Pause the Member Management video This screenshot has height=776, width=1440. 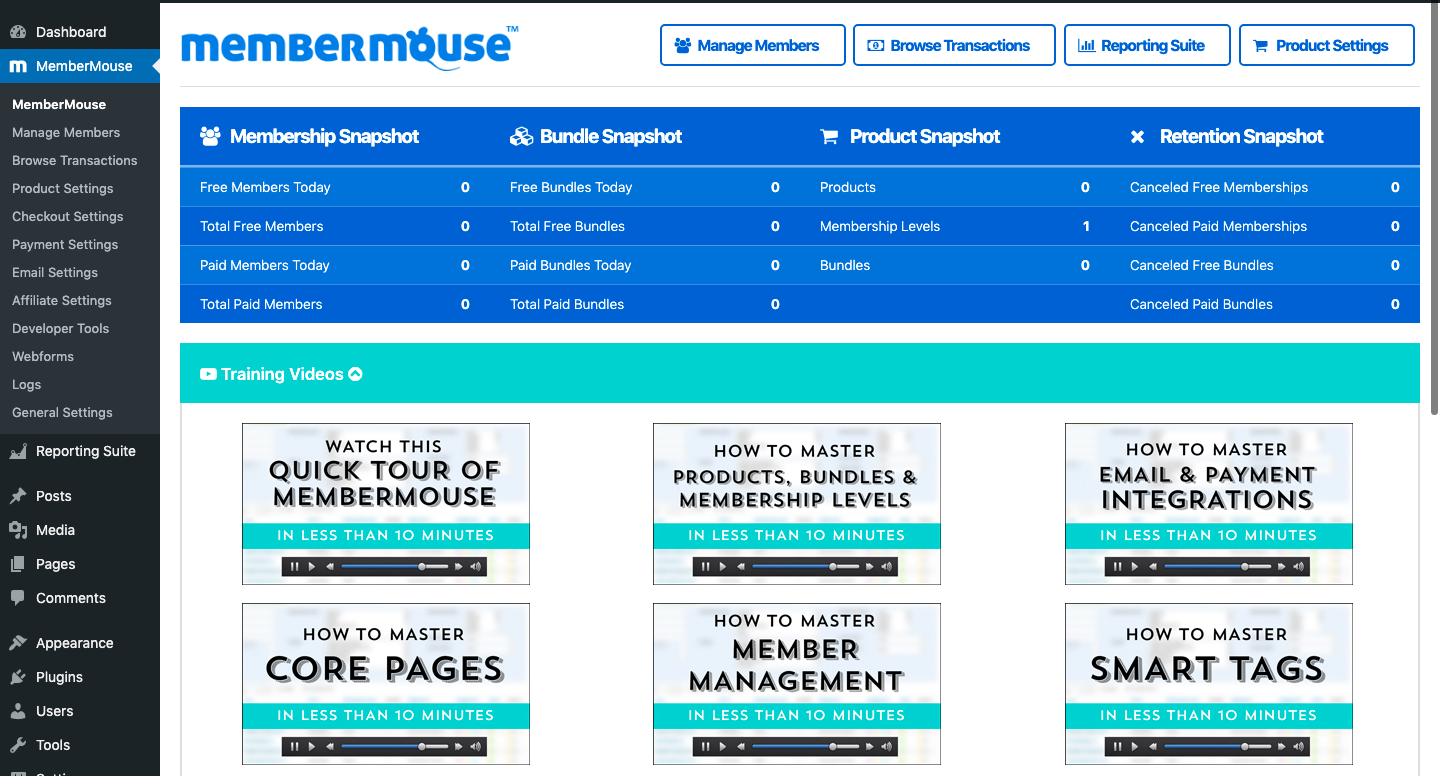[707, 746]
